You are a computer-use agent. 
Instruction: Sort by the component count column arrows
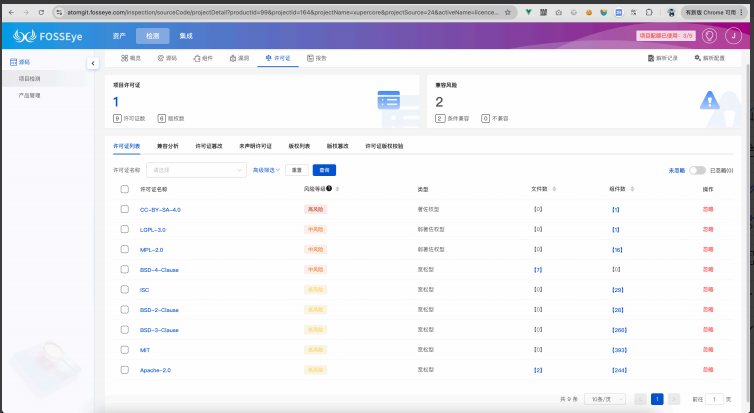coord(632,189)
